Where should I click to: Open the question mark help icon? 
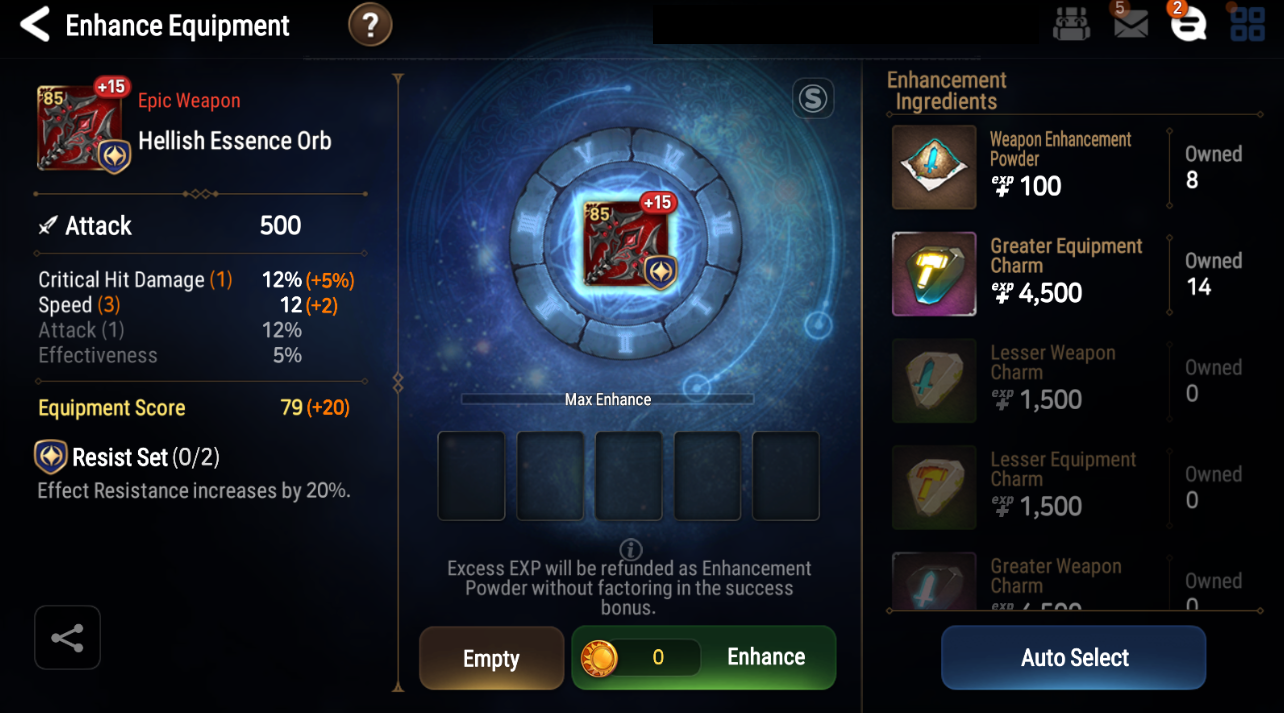point(370,25)
